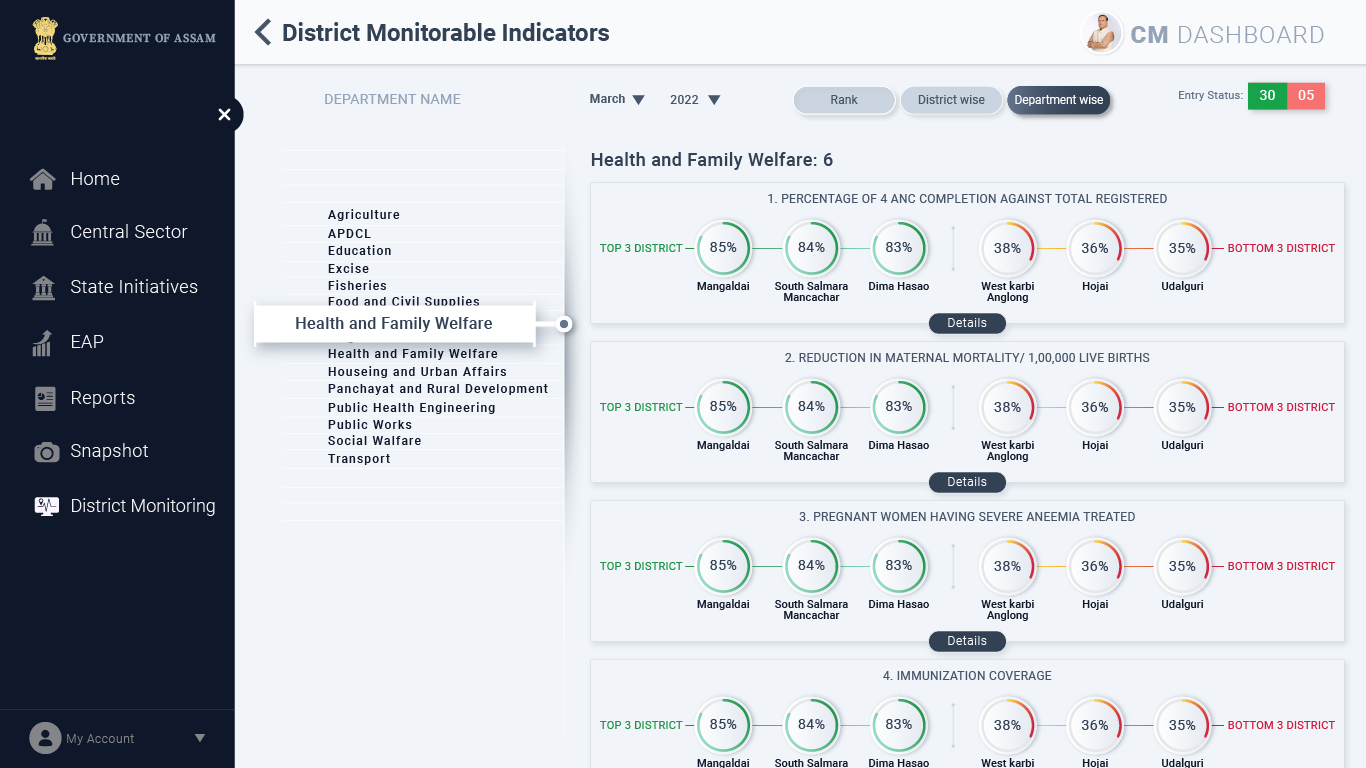The image size is (1366, 768).
Task: Expand the My Account dropdown arrow
Action: [200, 738]
